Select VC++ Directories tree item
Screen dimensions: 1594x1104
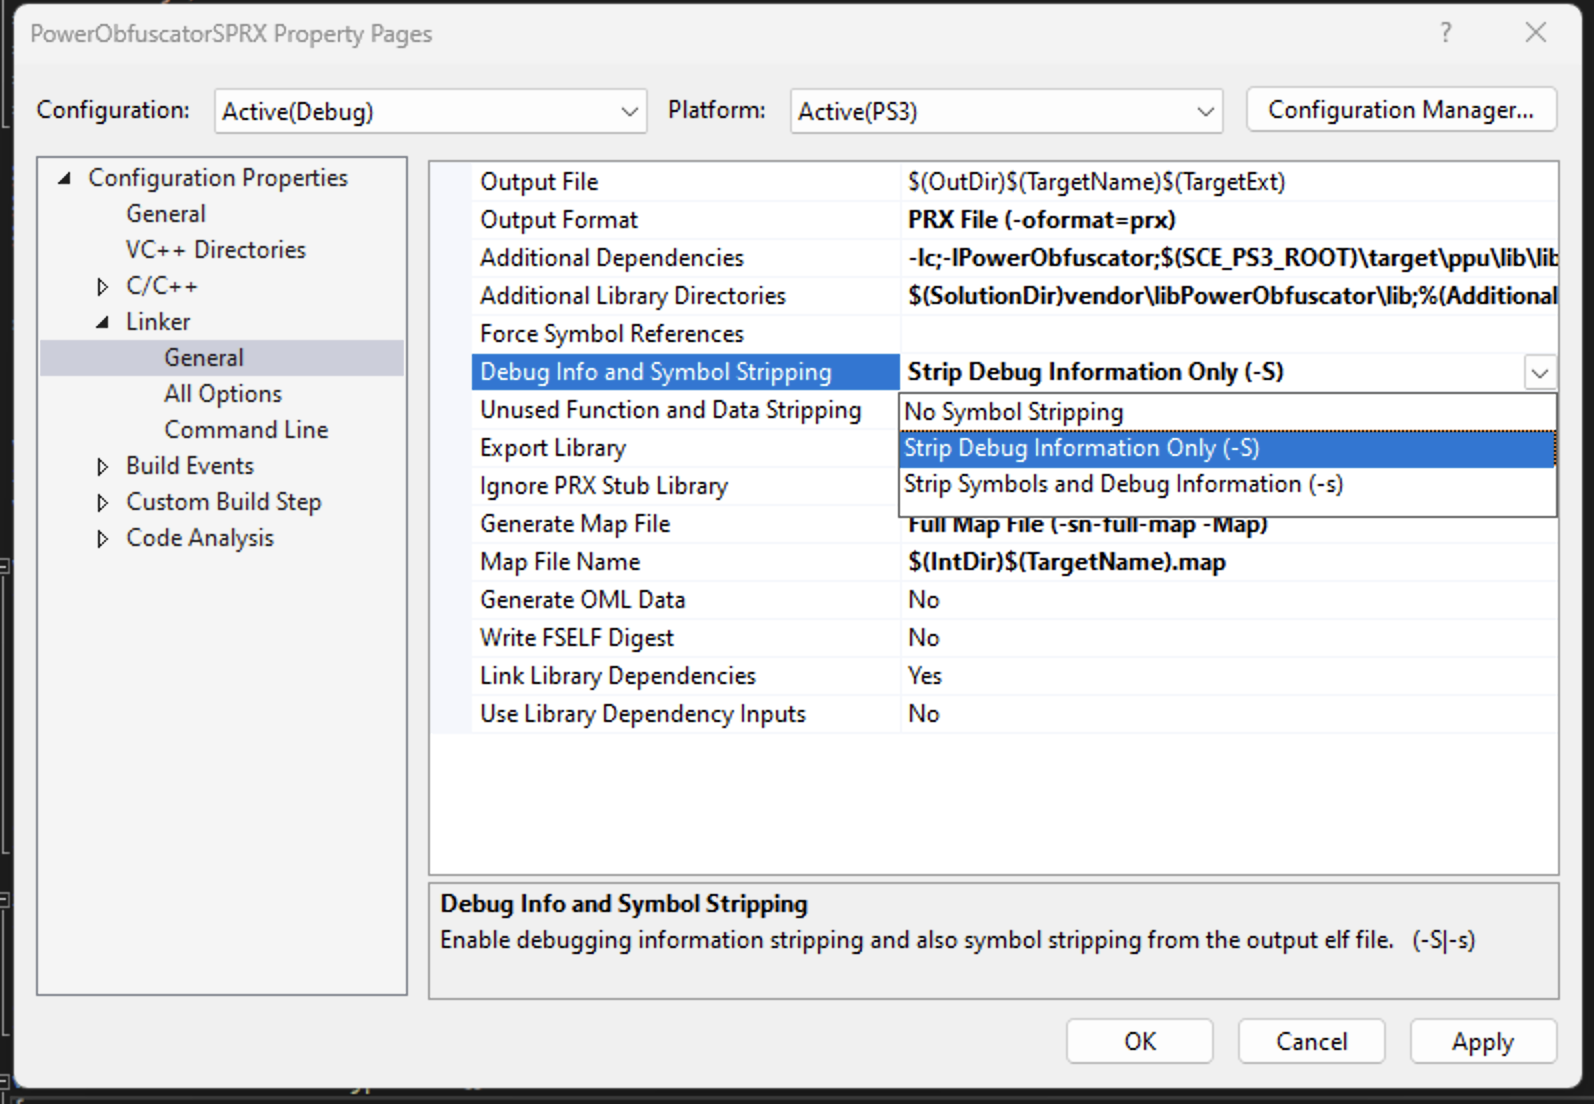pos(216,250)
